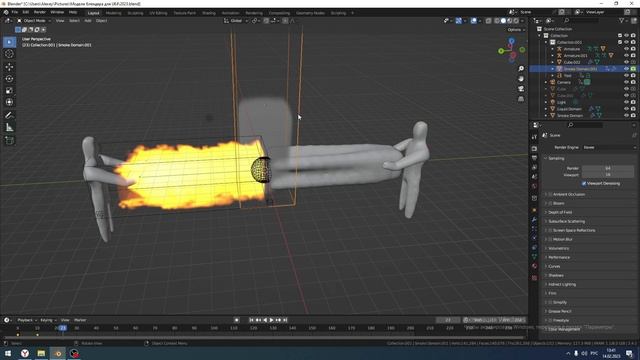The width and height of the screenshot is (640, 360).
Task: Enable the Bloom checkbox
Action: pyautogui.click(x=550, y=203)
